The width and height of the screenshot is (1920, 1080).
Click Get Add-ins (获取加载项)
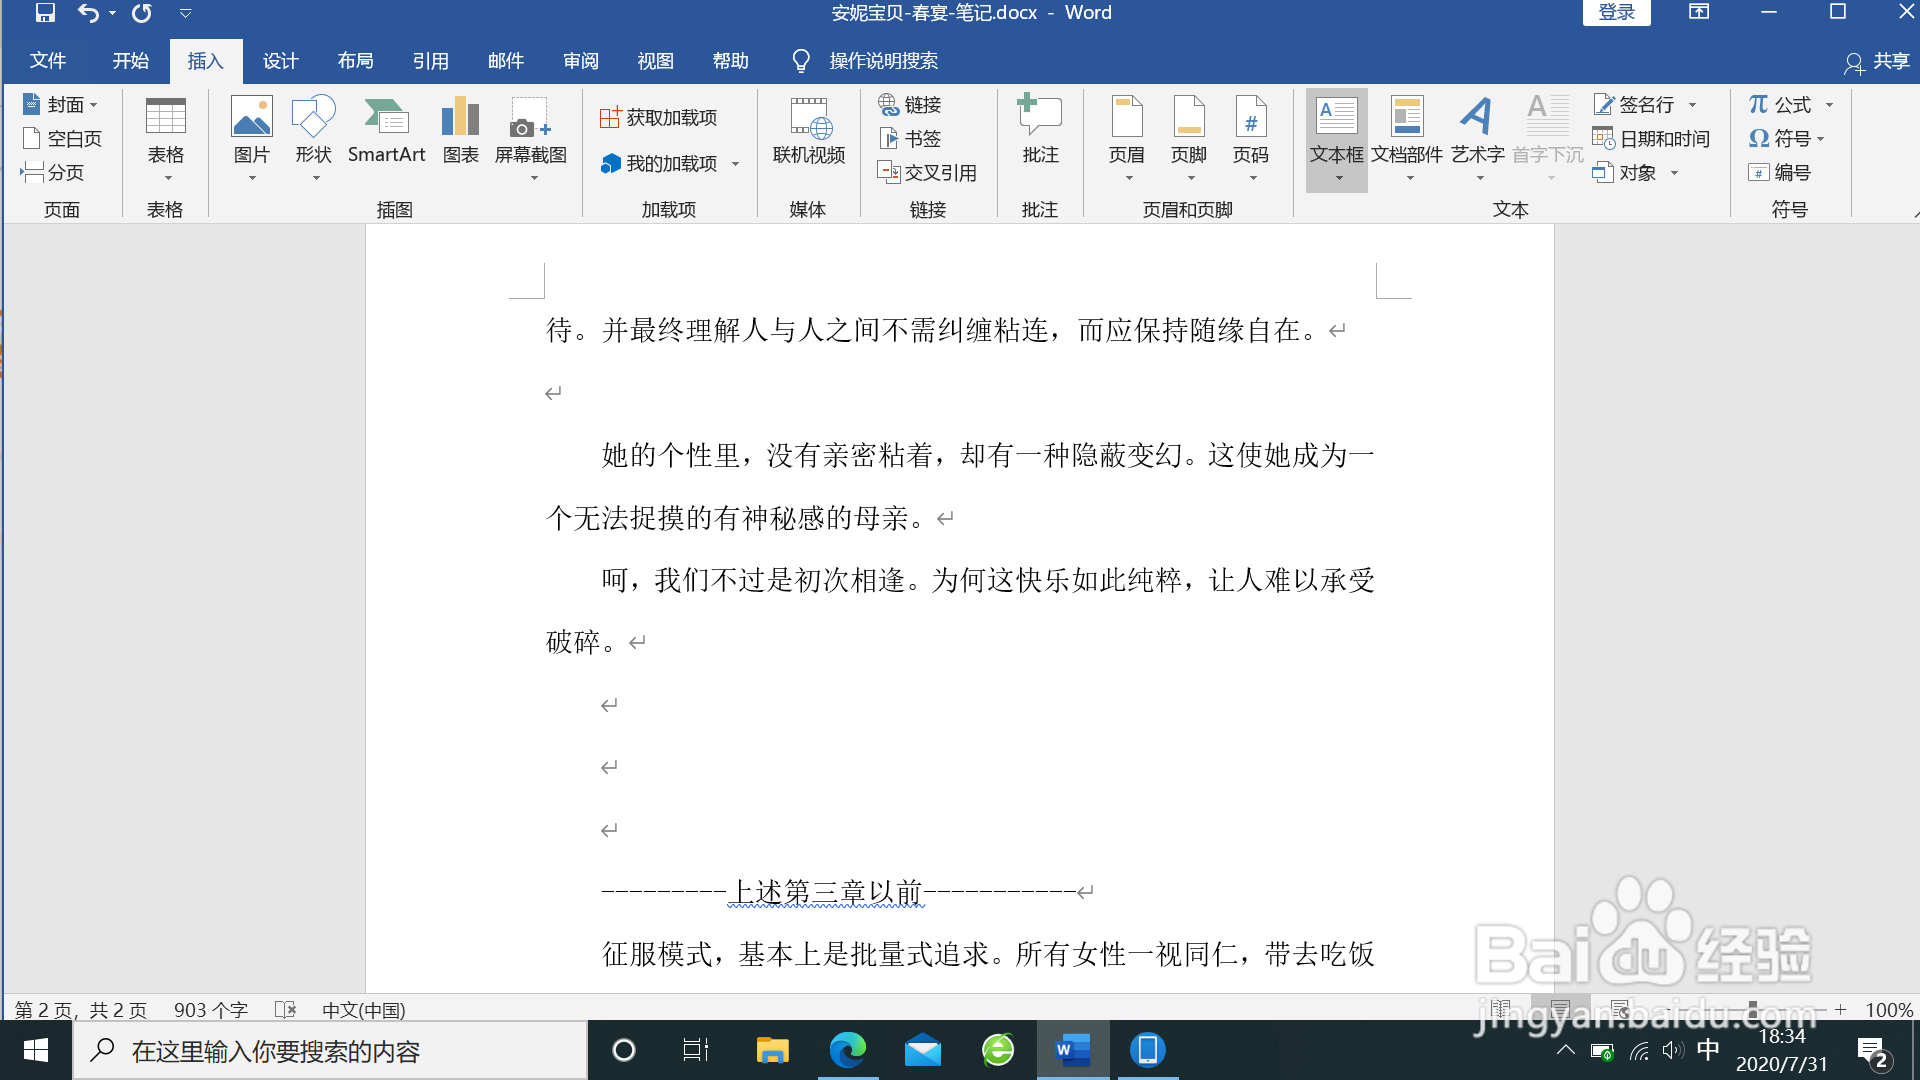[x=659, y=118]
